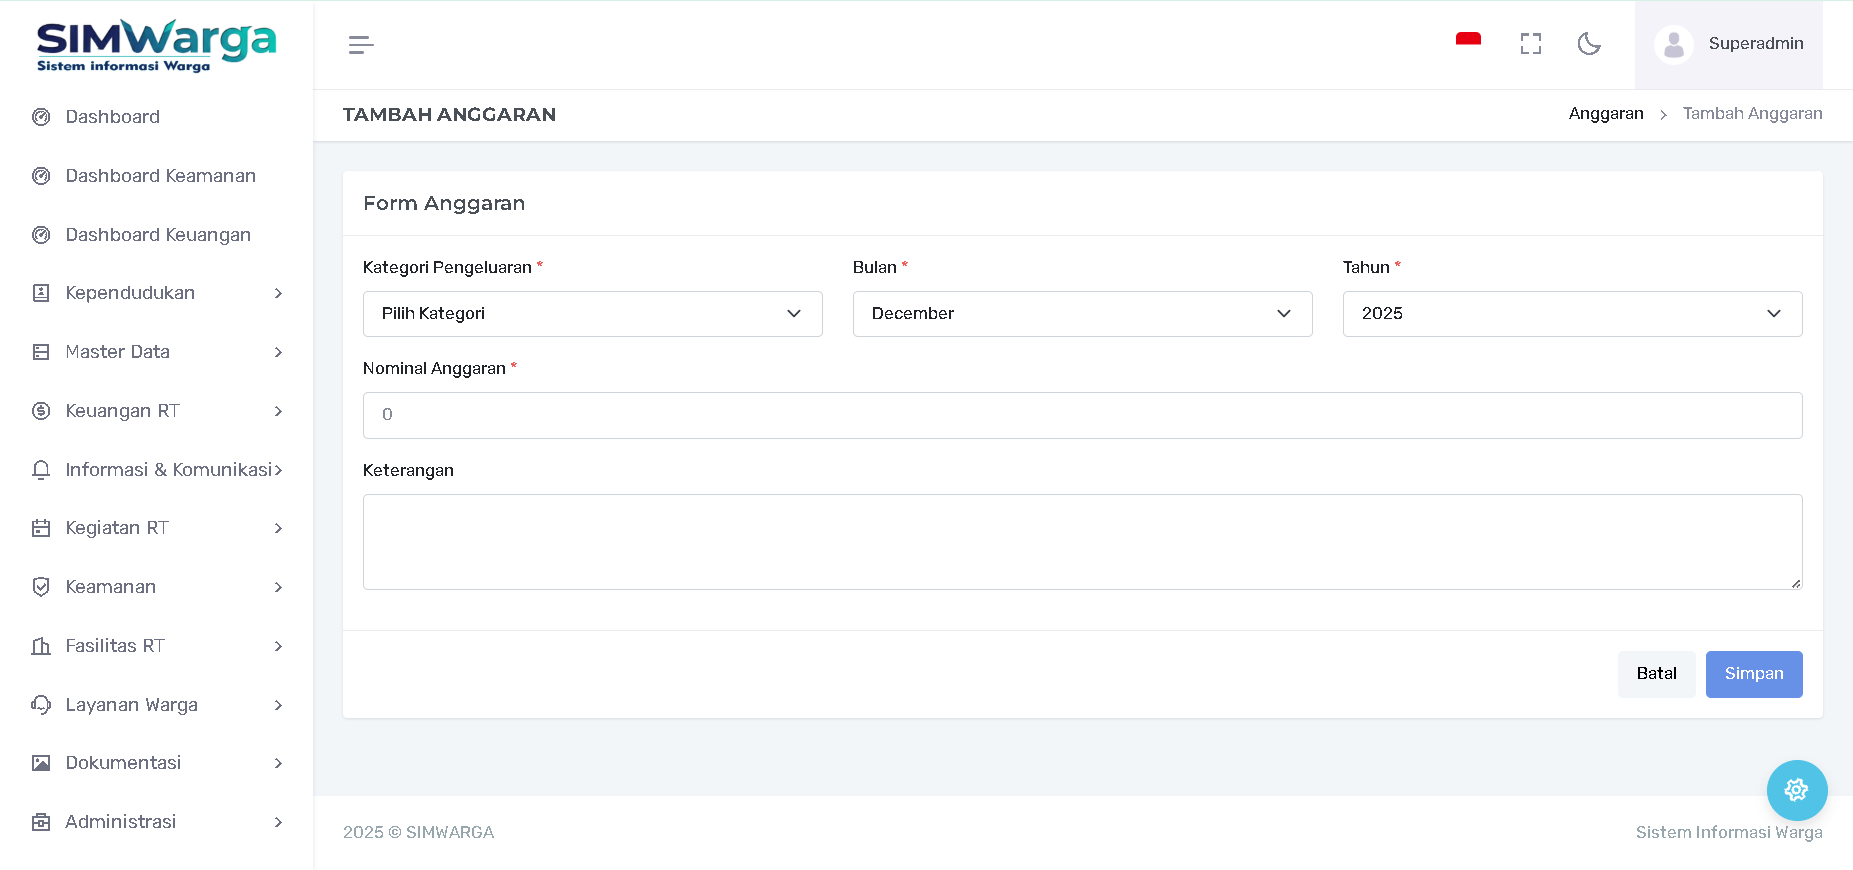The image size is (1853, 870).
Task: Expand the Keuangan RT sidebar menu
Action: pos(157,411)
